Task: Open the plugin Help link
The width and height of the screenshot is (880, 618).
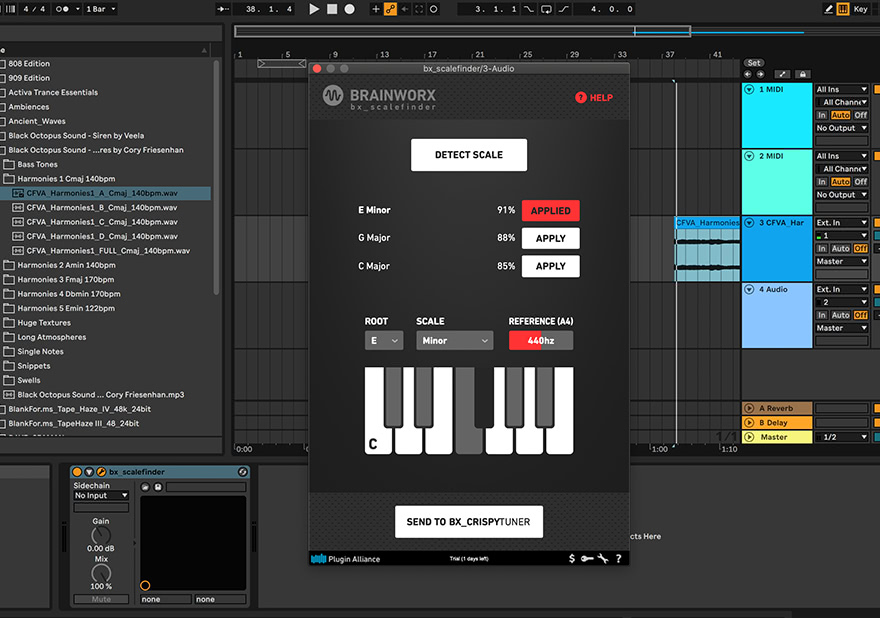Action: pos(594,98)
